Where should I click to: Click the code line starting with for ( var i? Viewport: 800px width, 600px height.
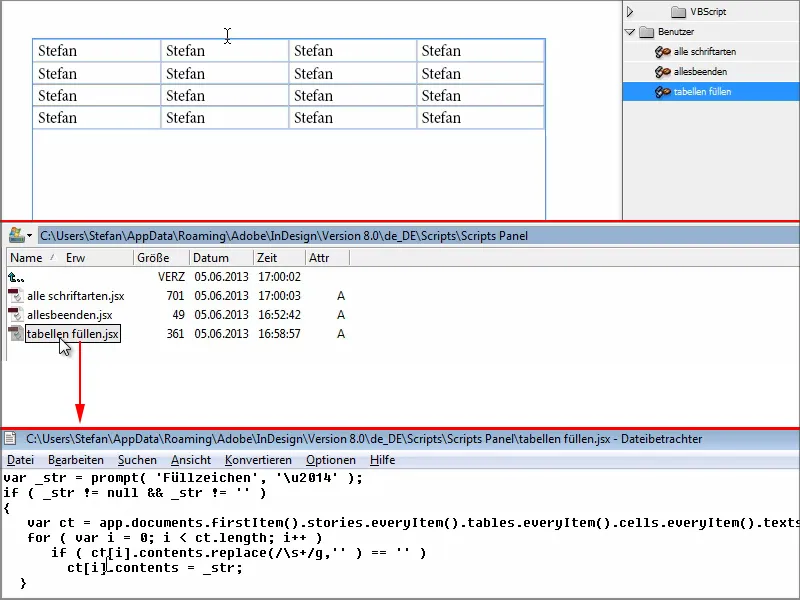tap(174, 538)
